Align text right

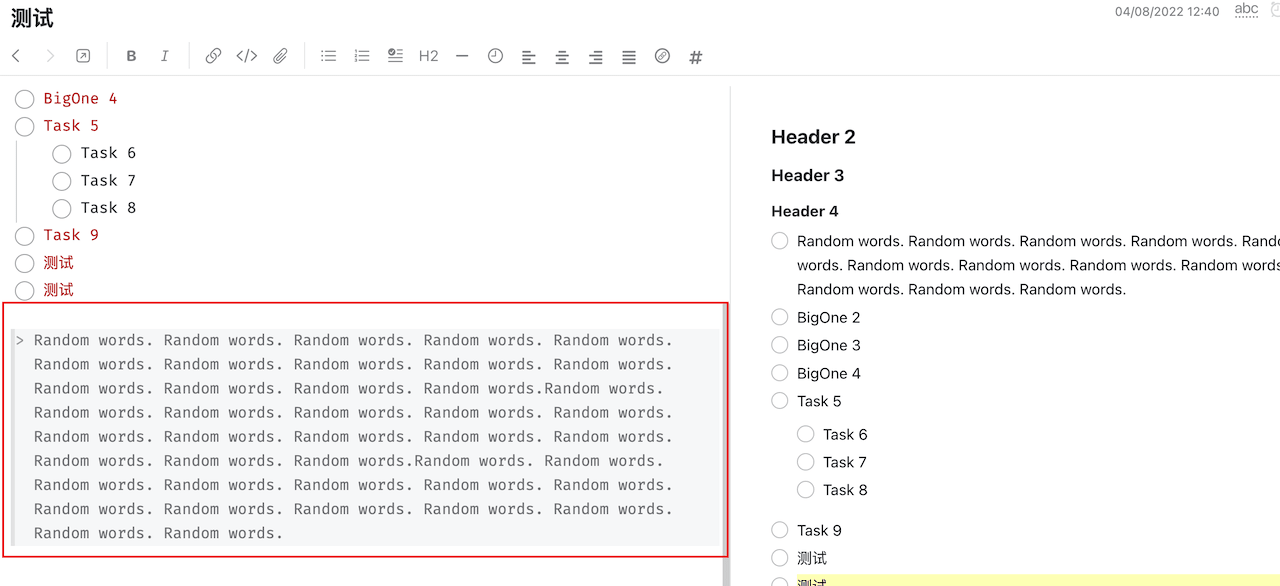(595, 57)
